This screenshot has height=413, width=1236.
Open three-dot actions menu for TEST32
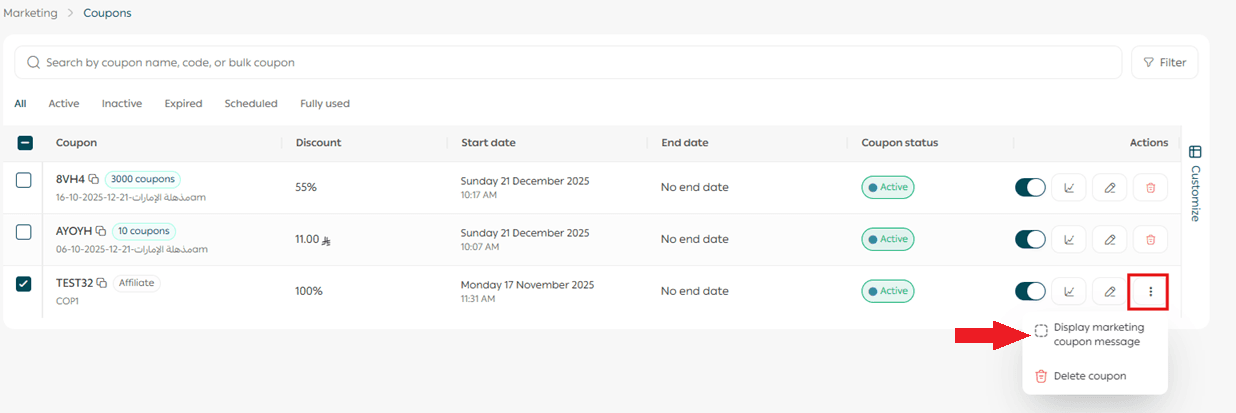coord(1151,291)
